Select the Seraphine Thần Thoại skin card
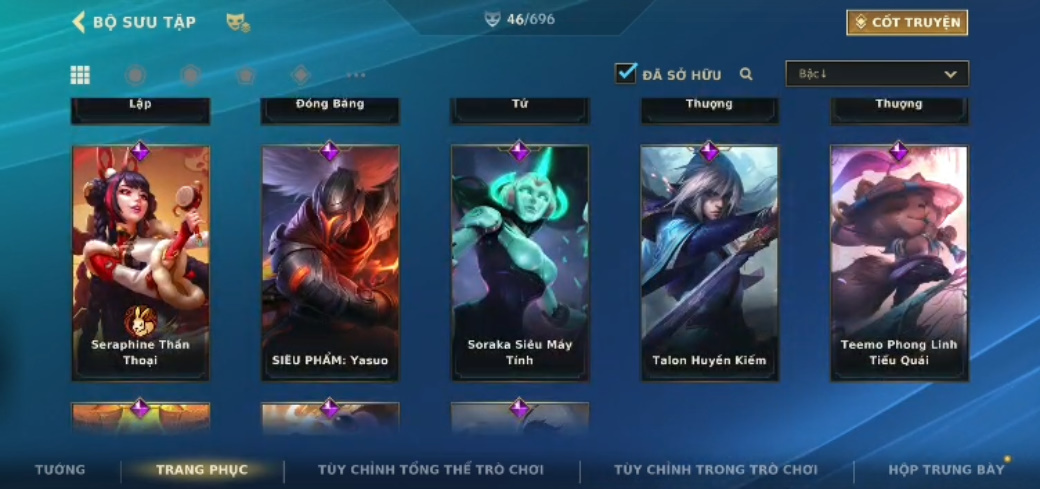 pos(141,263)
